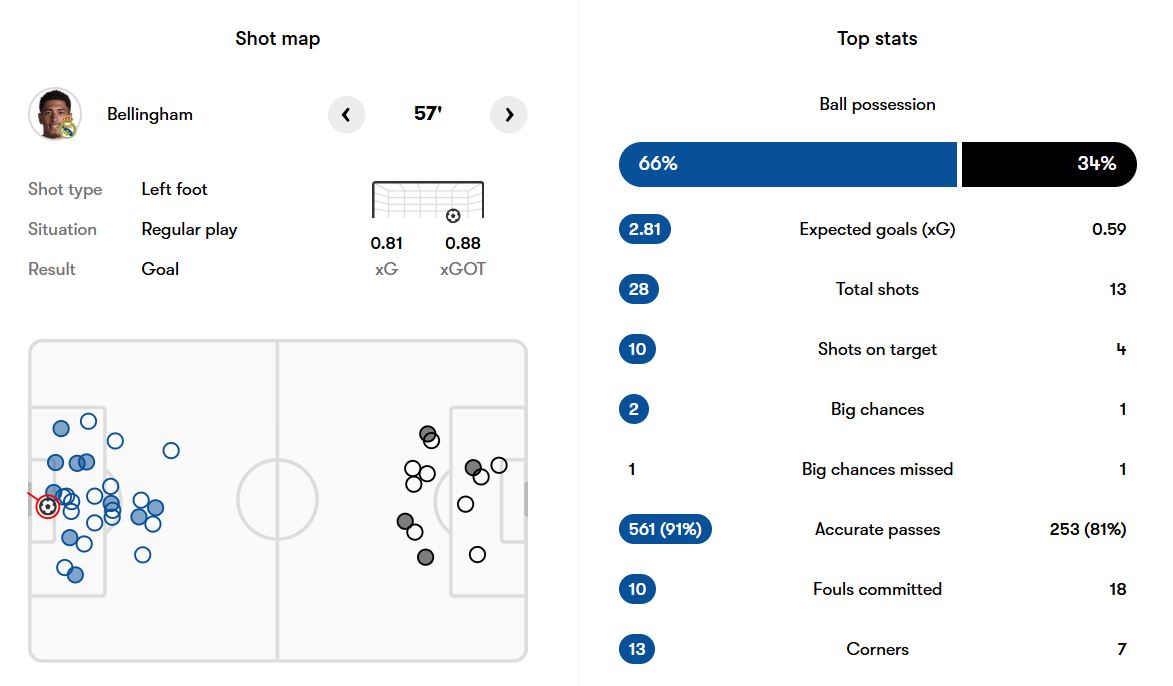This screenshot has height=686, width=1173.
Task: Click the 2.81 expected goals badge
Action: click(x=645, y=229)
